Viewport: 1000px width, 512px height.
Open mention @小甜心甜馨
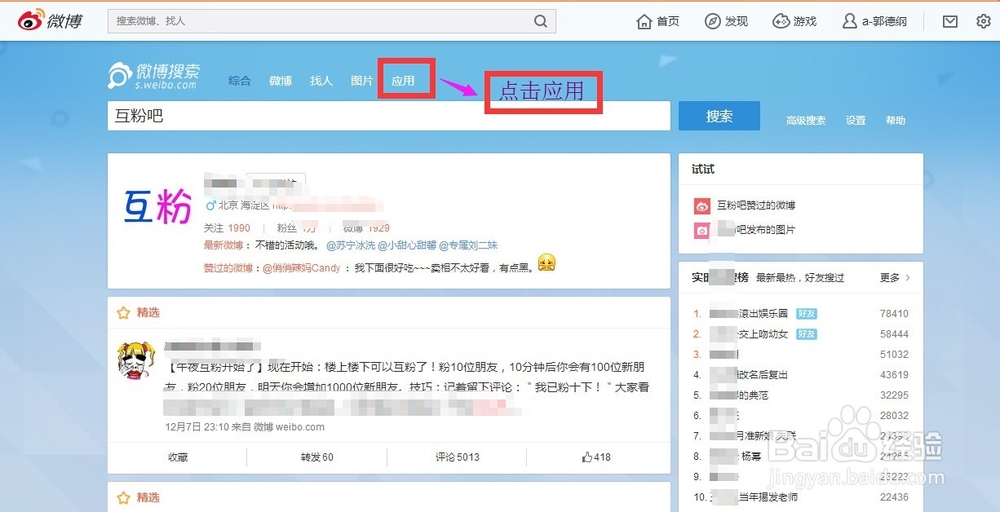point(407,245)
